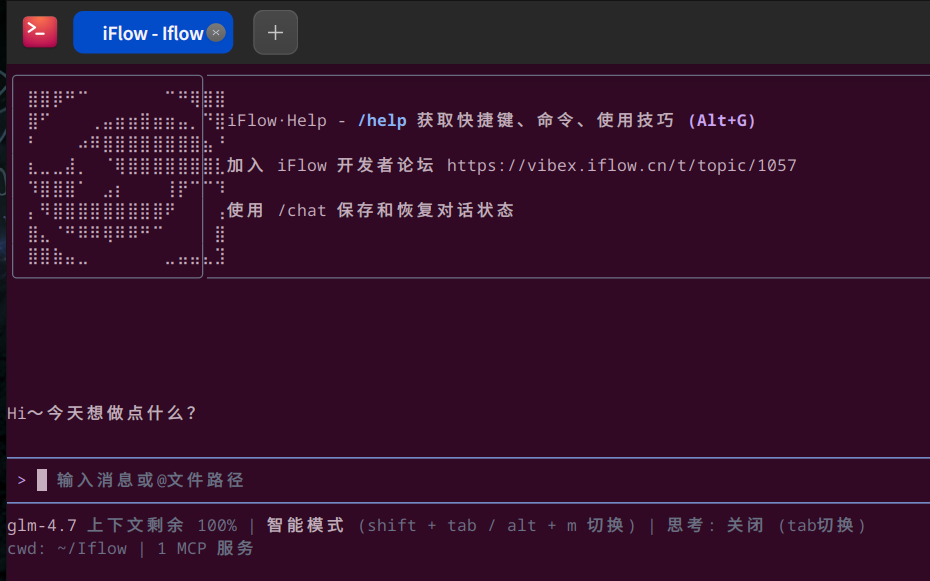
Task: Click the '>' prompt symbol
Action: pyautogui.click(x=22, y=480)
